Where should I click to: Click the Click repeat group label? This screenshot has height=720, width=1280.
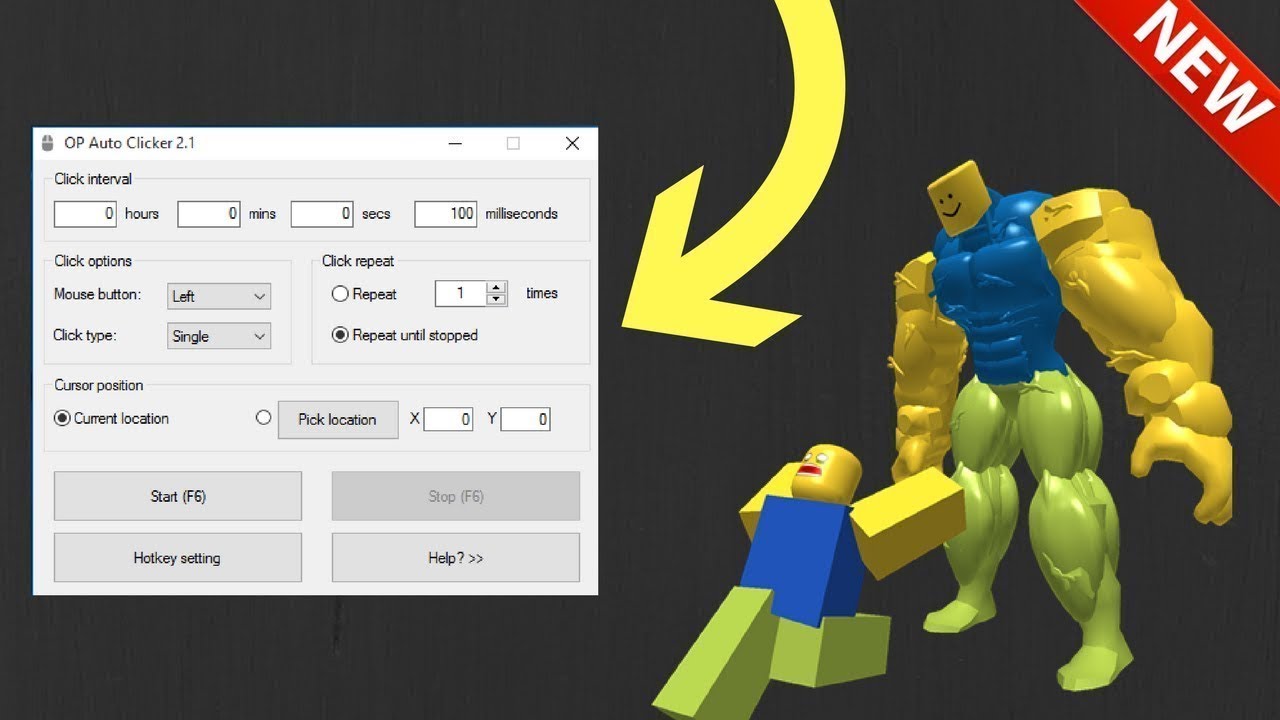(x=358, y=261)
